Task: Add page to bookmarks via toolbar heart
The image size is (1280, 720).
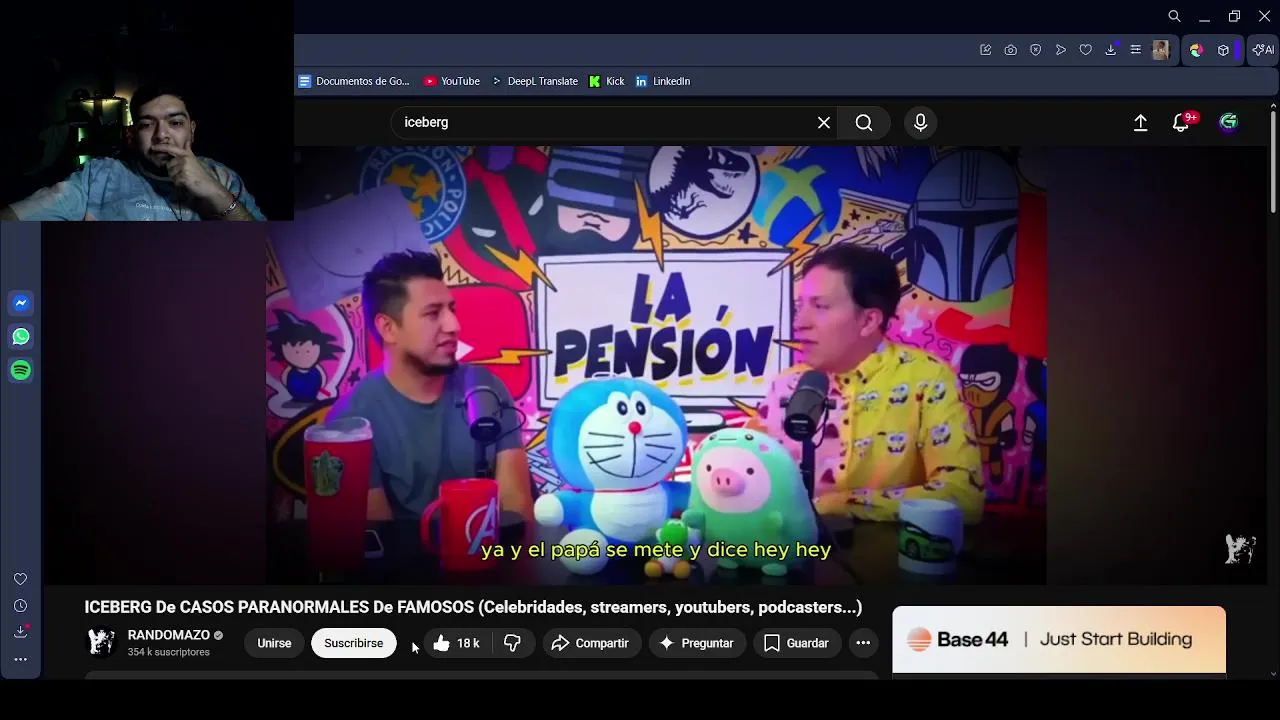Action: pos(1086,50)
